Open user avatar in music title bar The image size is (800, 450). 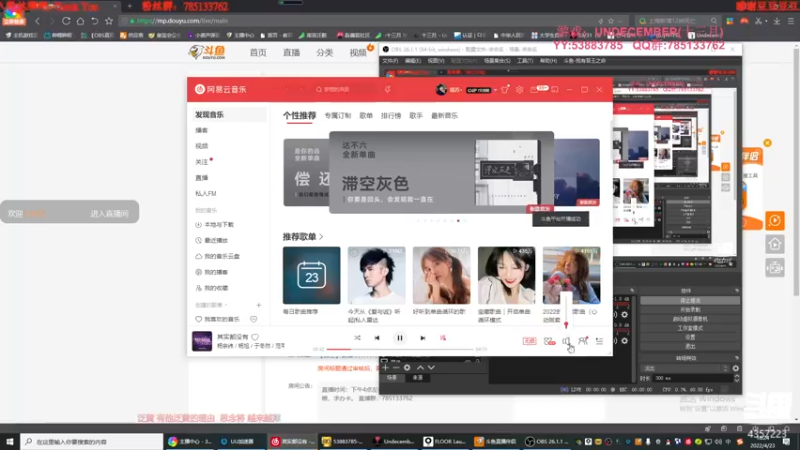coord(441,90)
